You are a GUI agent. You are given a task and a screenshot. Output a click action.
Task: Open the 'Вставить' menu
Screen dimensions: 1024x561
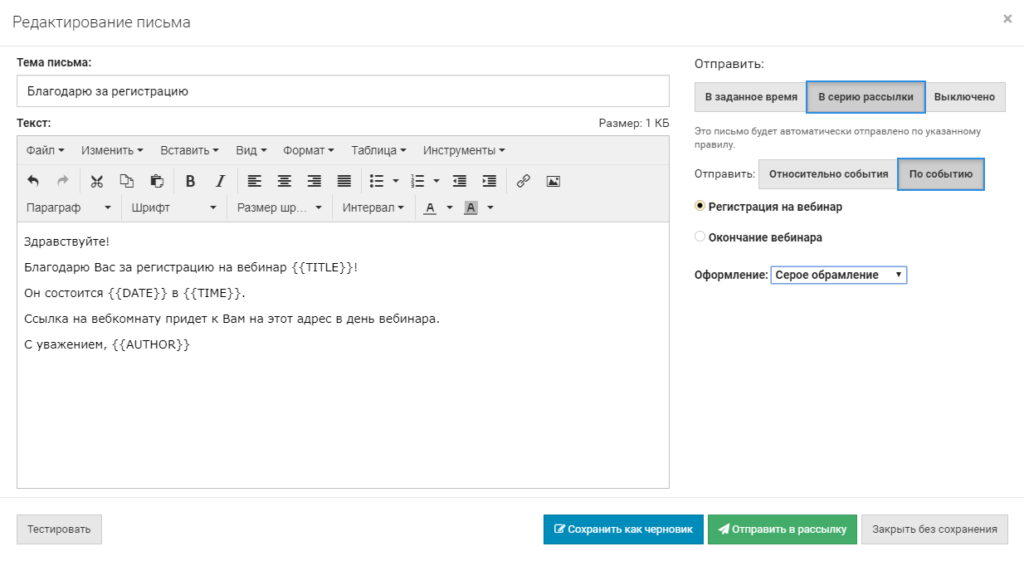190,150
